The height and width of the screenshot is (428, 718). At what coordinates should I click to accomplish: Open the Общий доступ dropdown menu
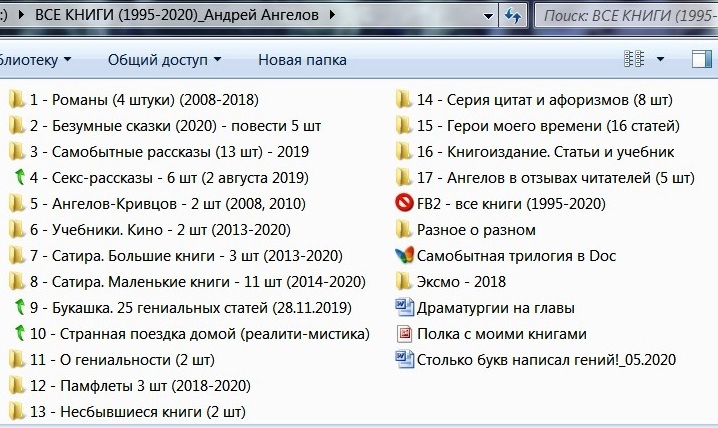pyautogui.click(x=164, y=60)
